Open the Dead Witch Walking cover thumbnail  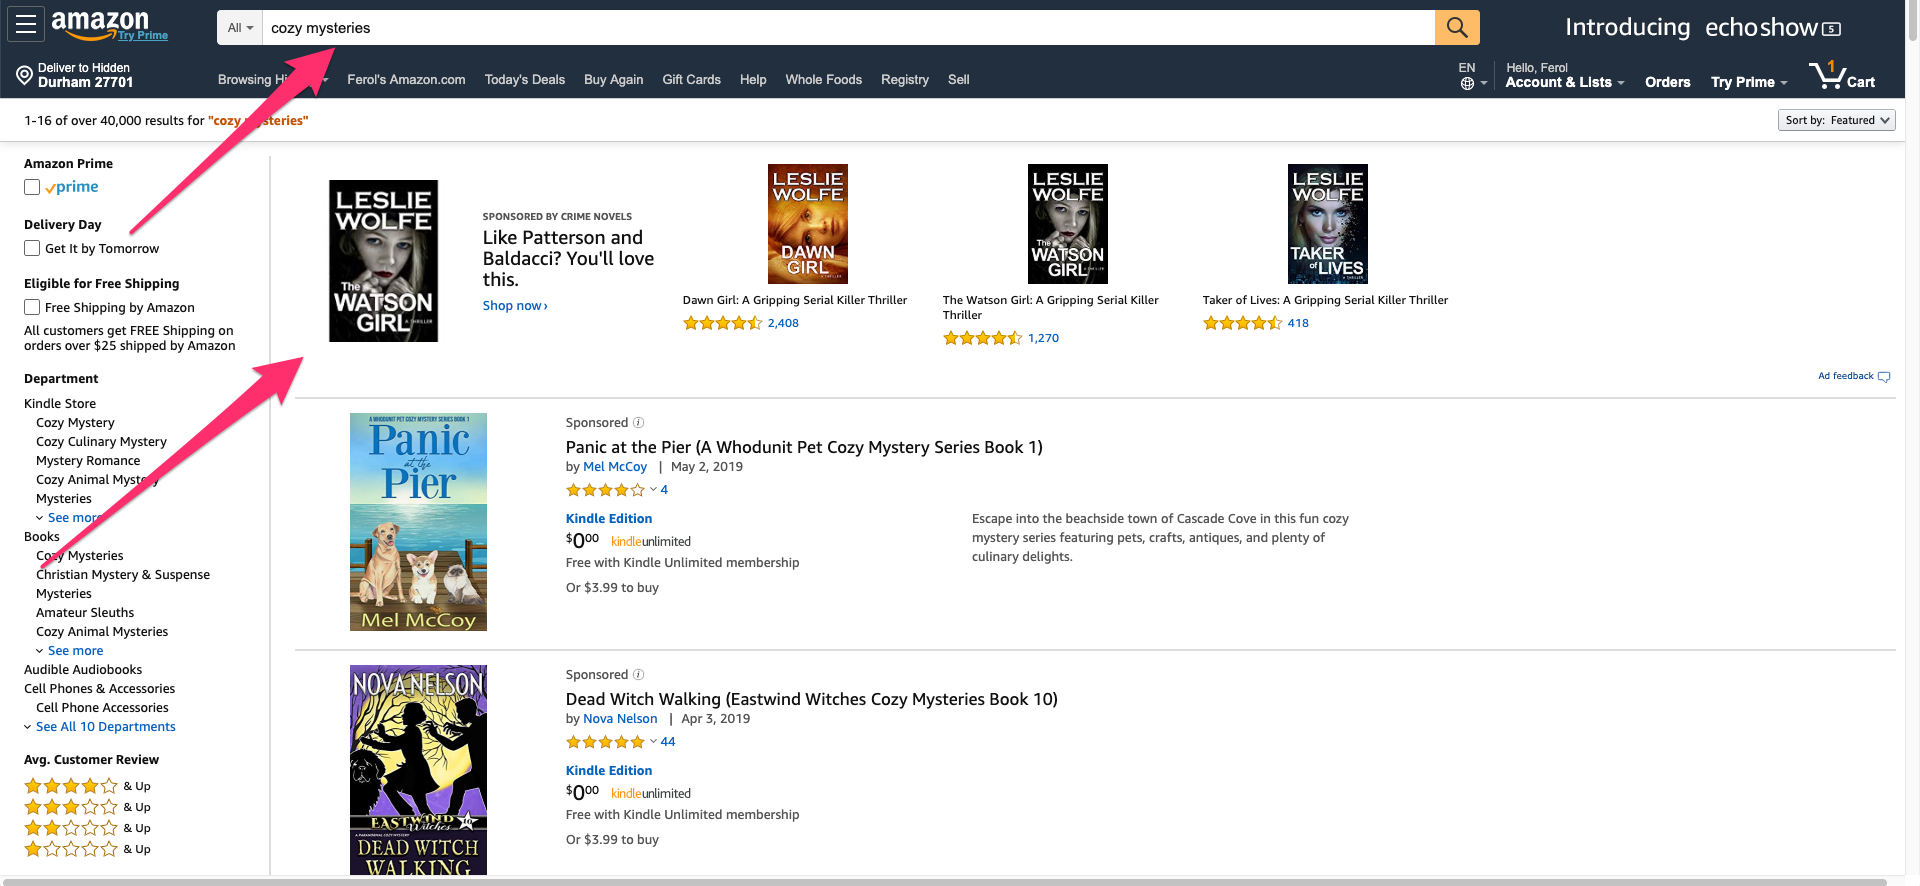(x=418, y=770)
